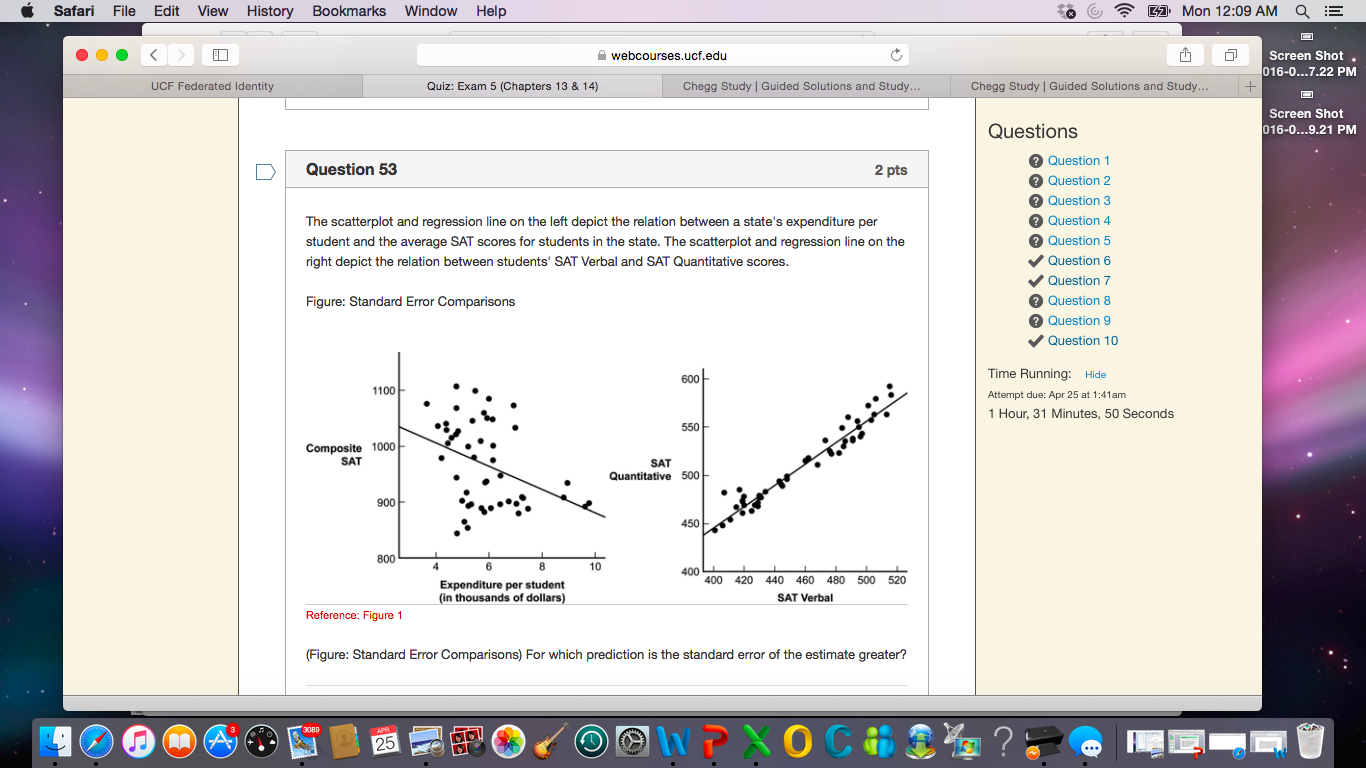Open tab overview using Safari's tabs icon

(1231, 55)
